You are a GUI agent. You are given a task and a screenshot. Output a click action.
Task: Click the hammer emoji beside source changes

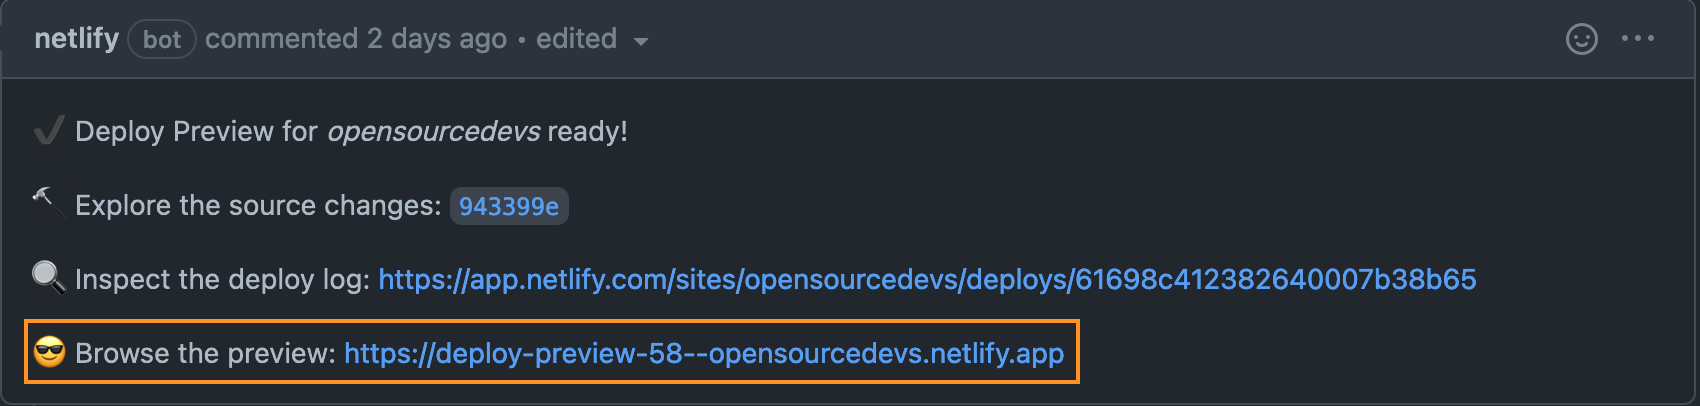47,203
